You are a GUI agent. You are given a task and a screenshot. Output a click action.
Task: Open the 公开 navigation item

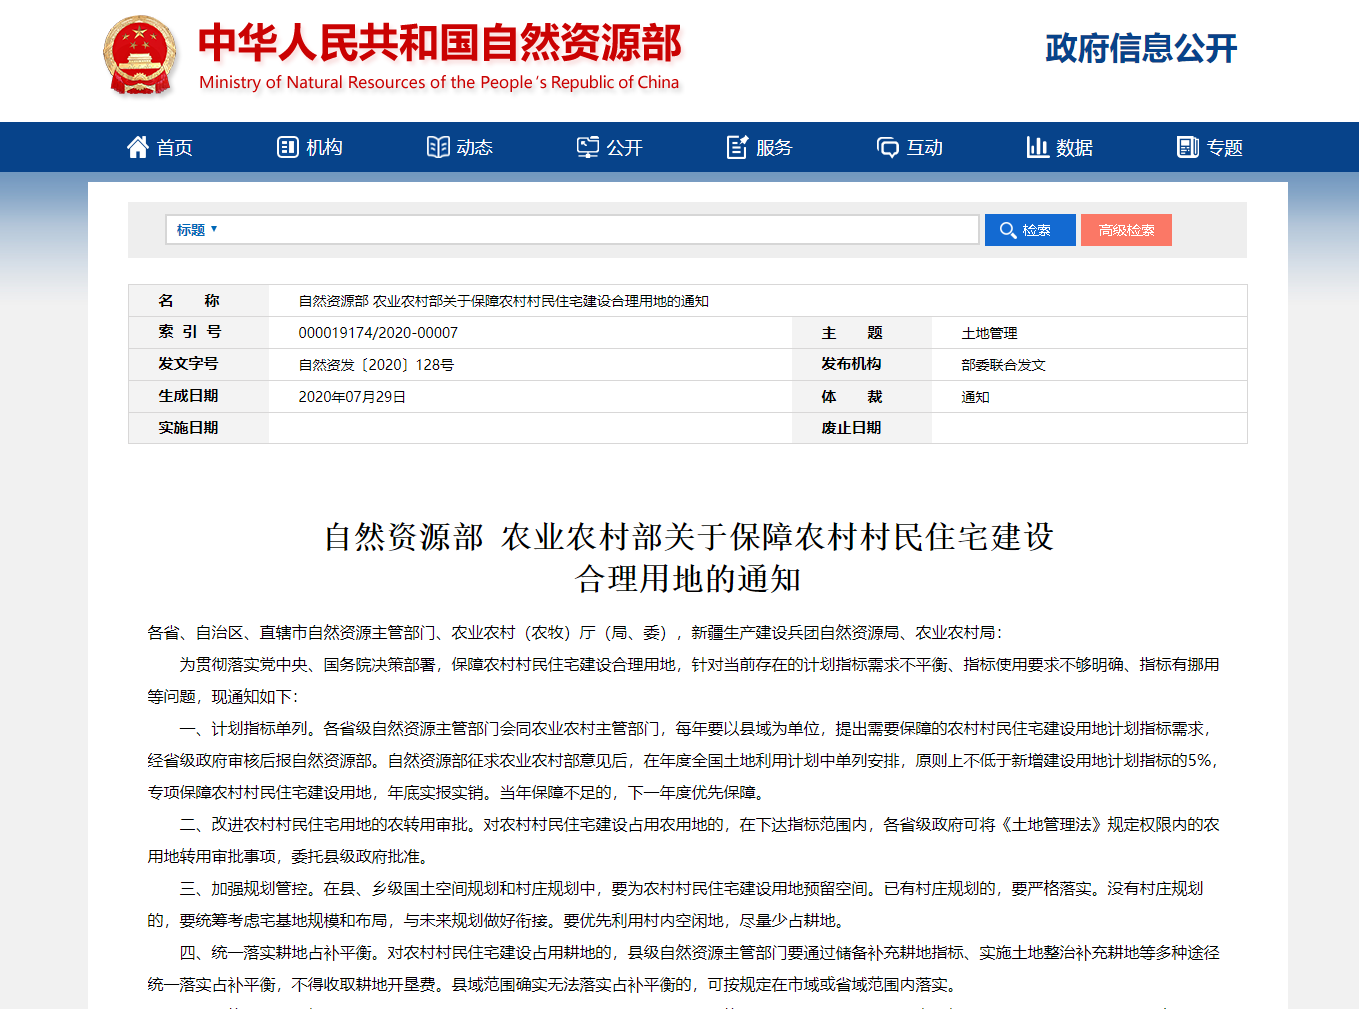pos(609,147)
